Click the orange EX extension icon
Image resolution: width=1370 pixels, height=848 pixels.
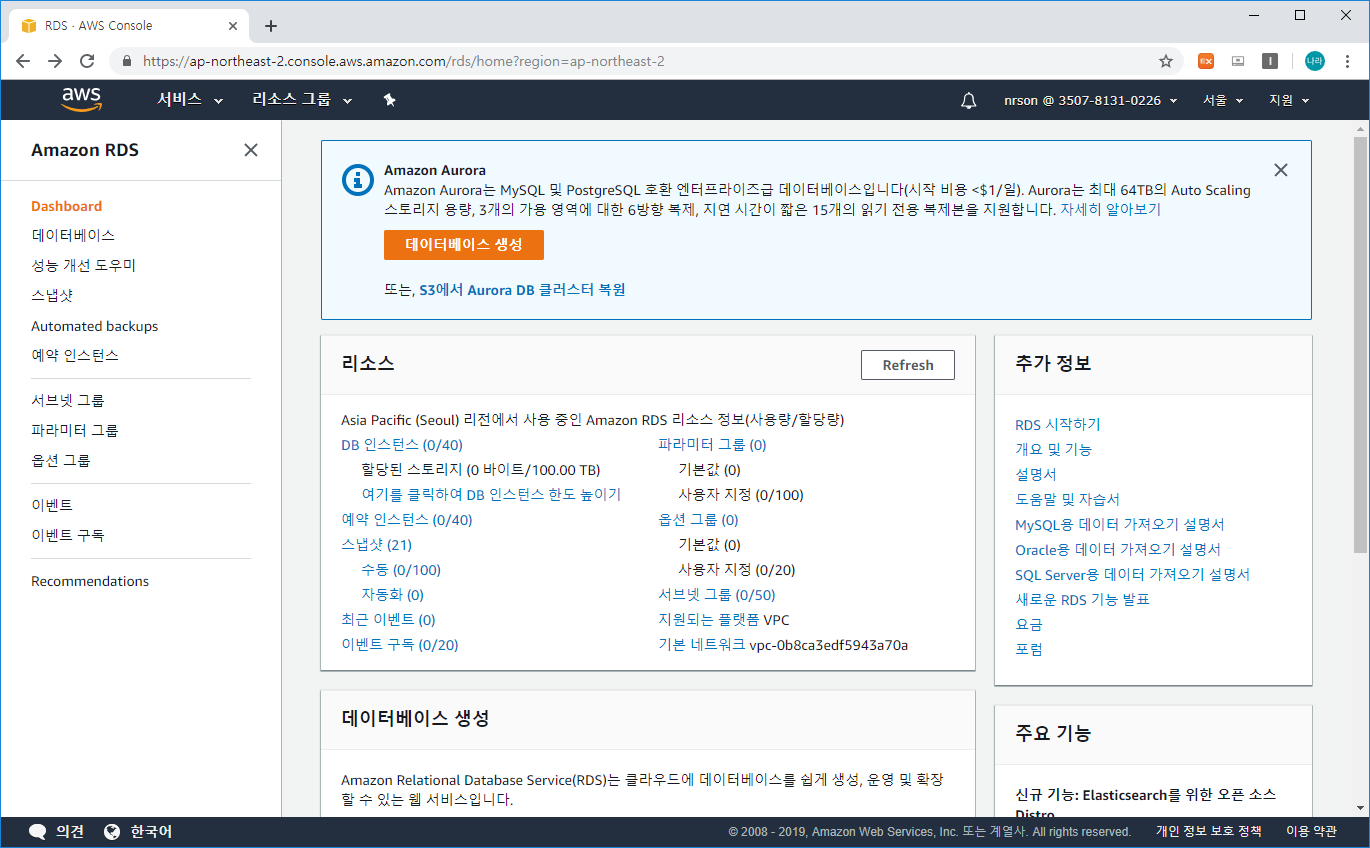click(1206, 61)
